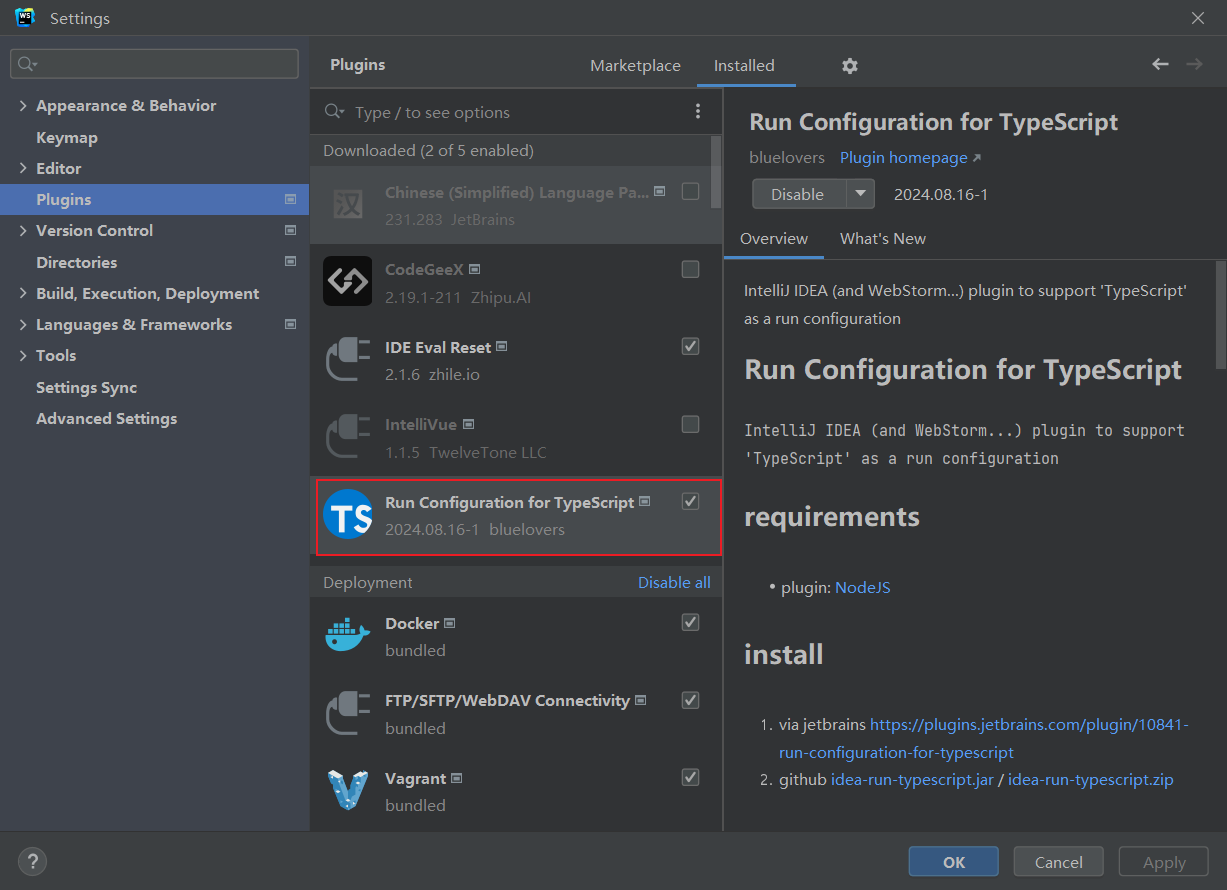
Task: Click the help question mark icon
Action: coord(32,861)
